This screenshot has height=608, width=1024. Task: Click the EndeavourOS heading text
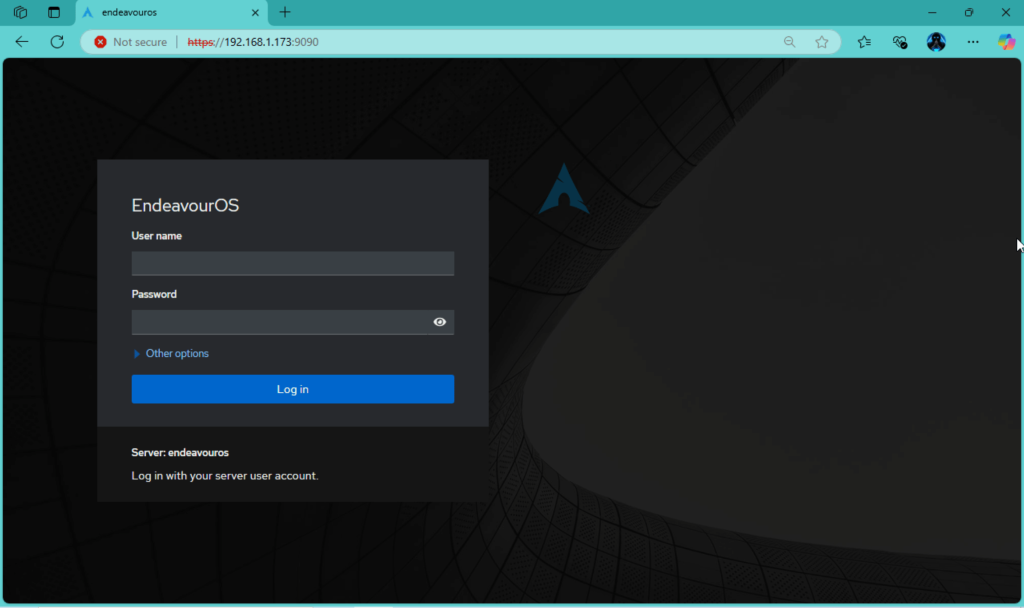pos(185,205)
